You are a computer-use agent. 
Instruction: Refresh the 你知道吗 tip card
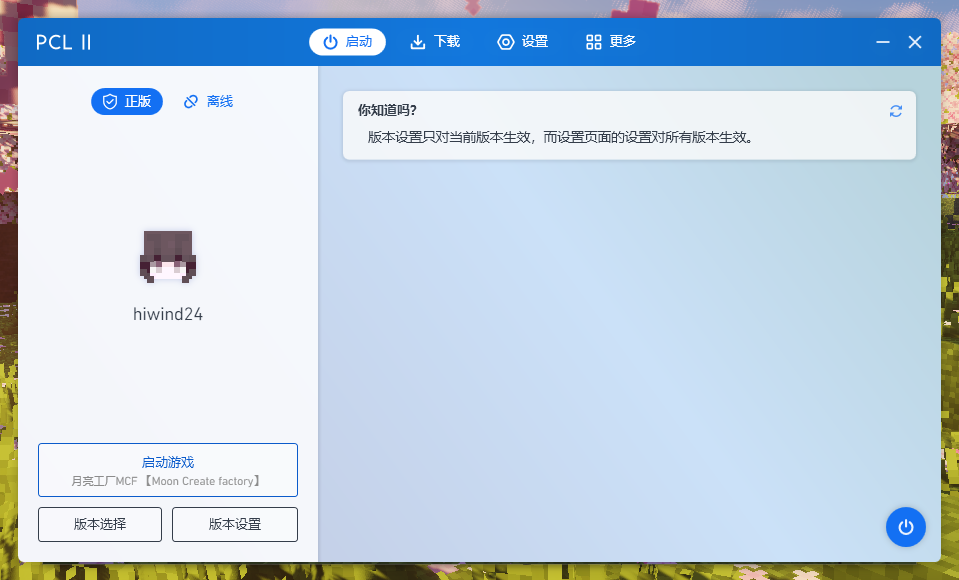coord(895,111)
